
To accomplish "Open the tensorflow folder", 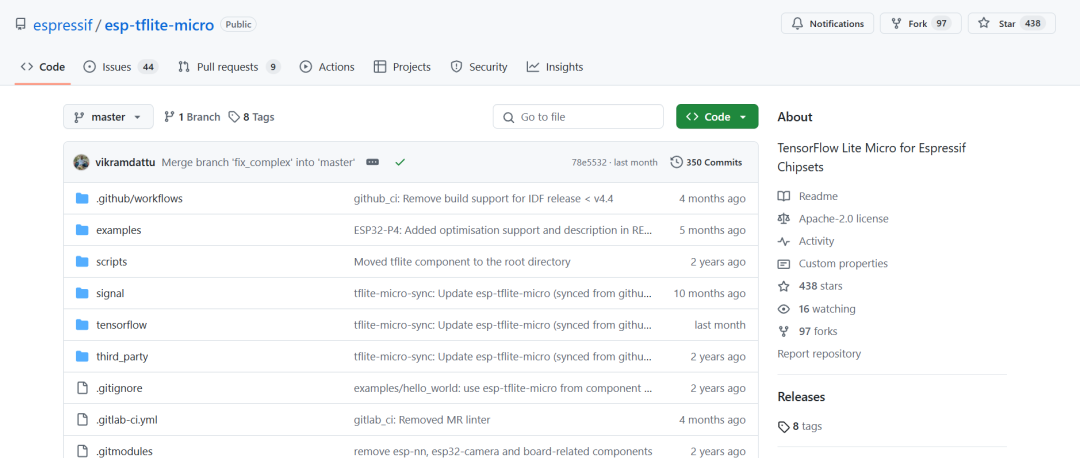I will [121, 325].
